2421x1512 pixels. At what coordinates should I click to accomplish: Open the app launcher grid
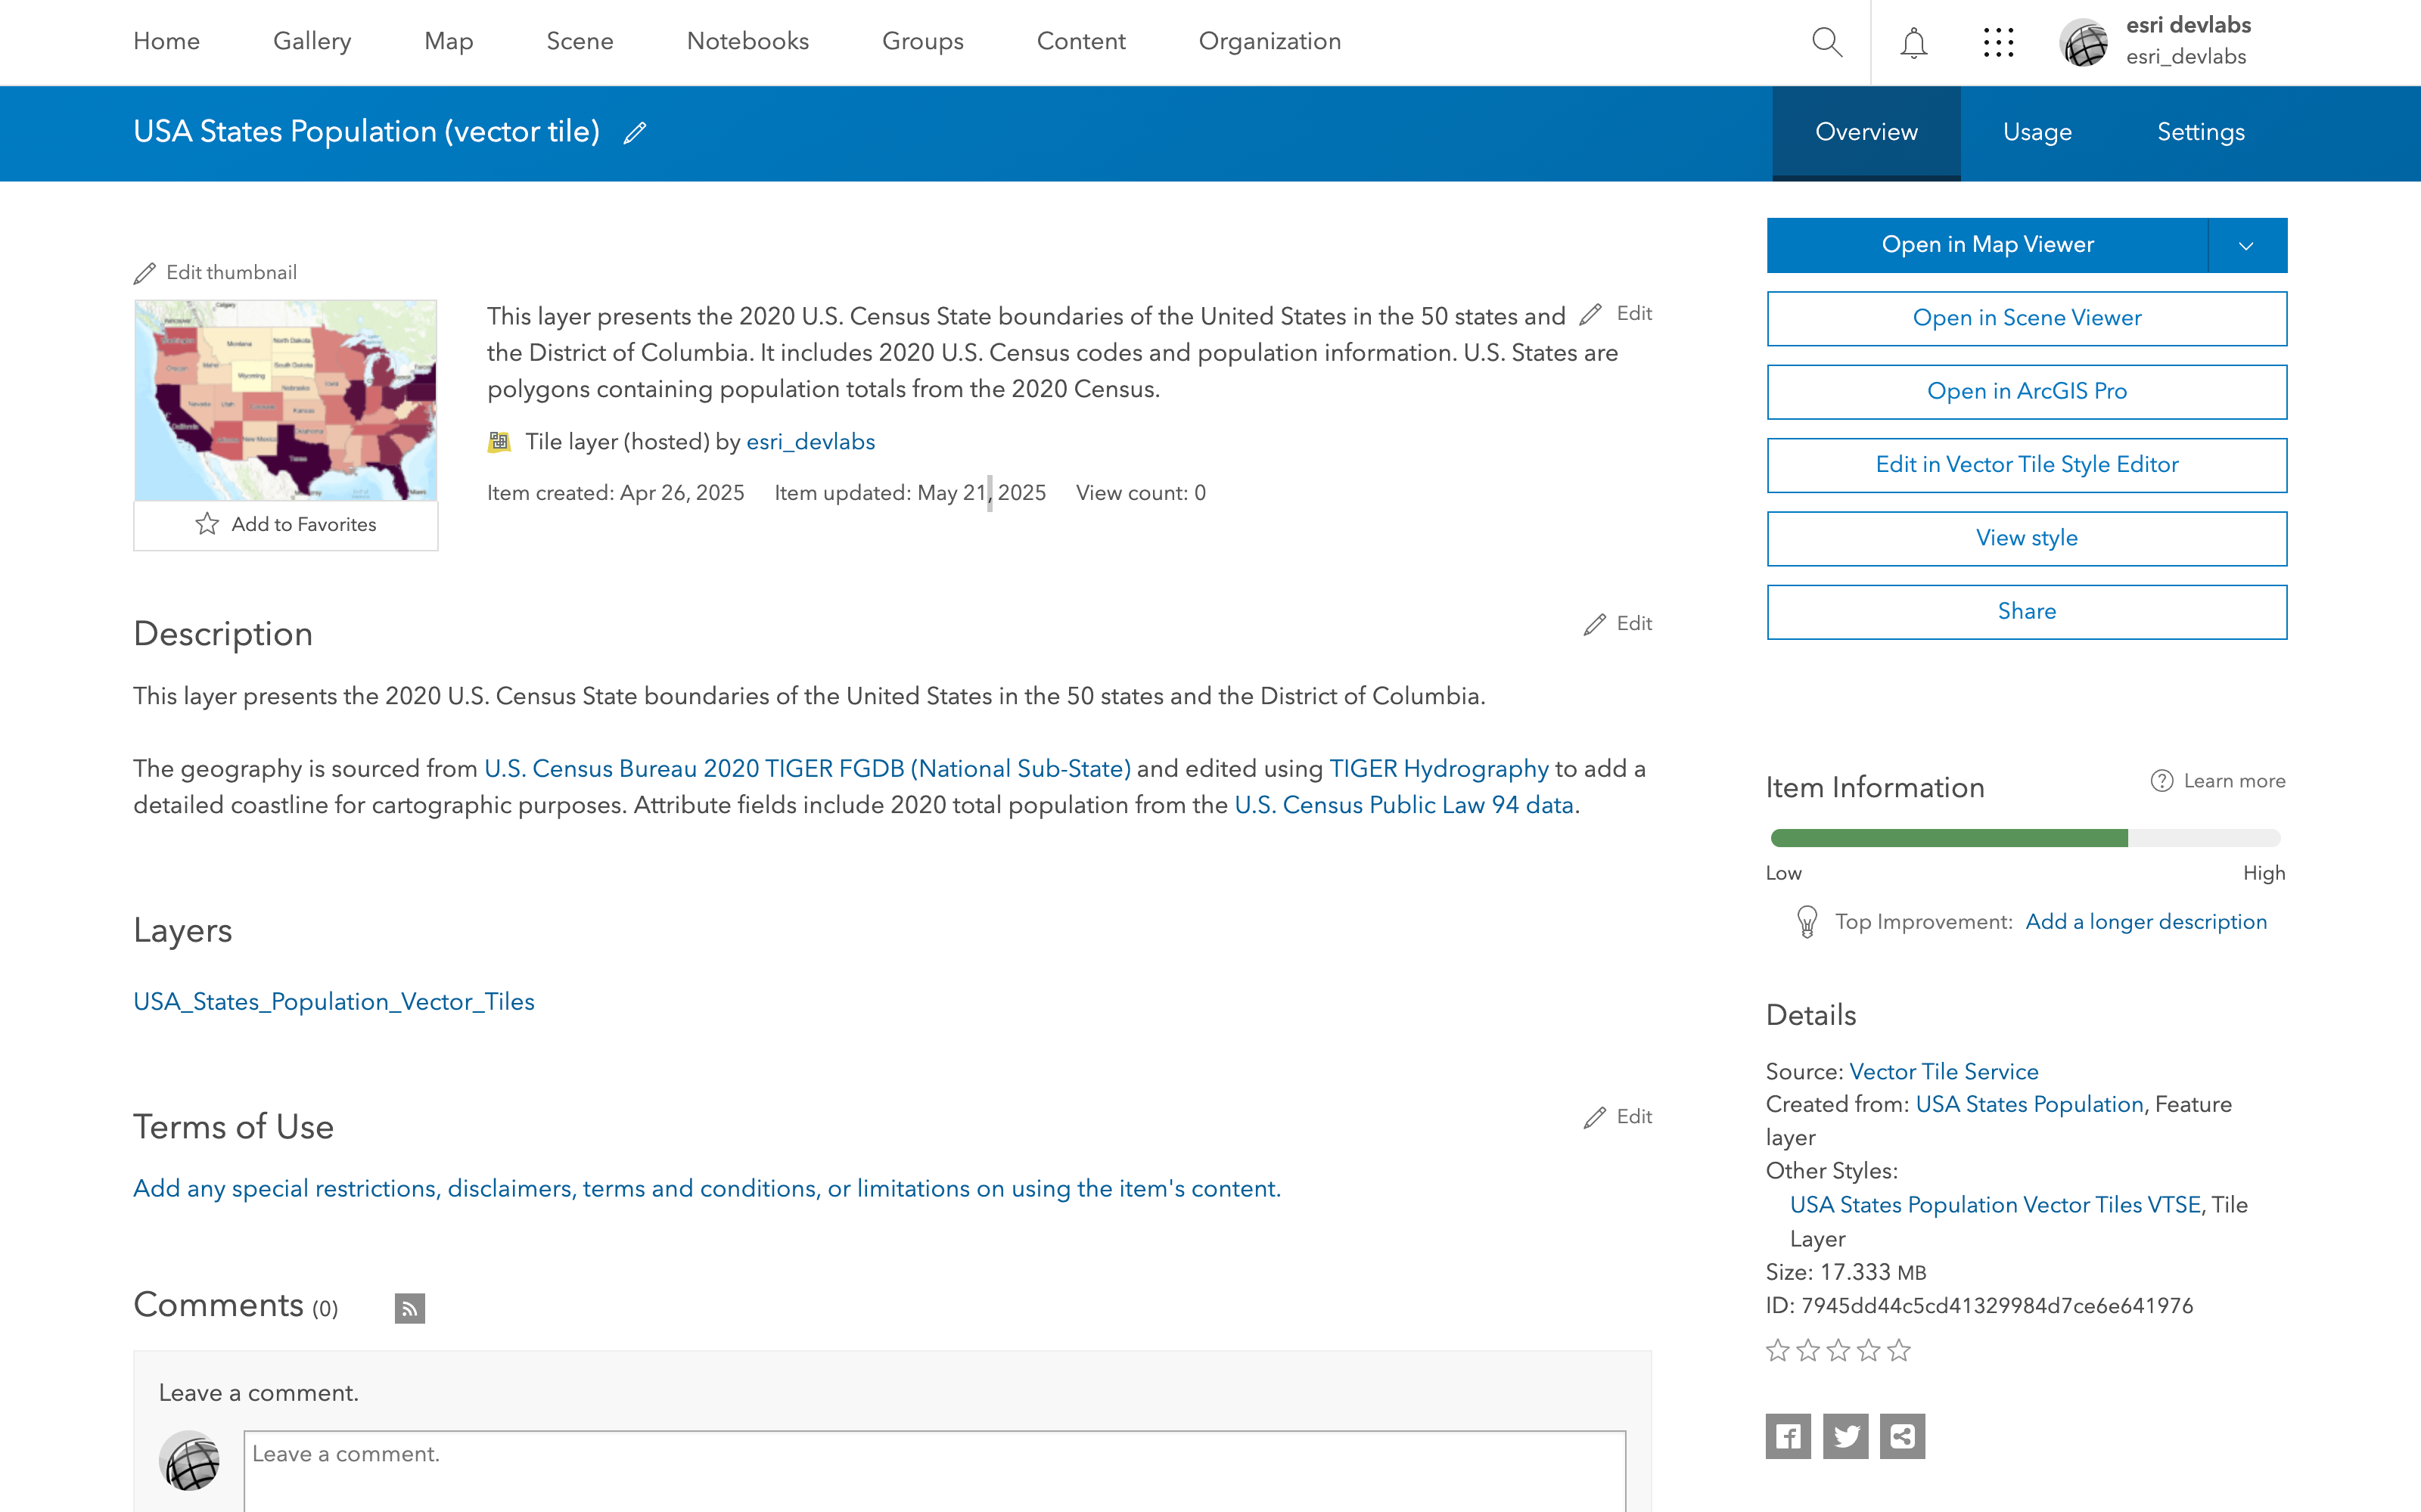(1998, 42)
